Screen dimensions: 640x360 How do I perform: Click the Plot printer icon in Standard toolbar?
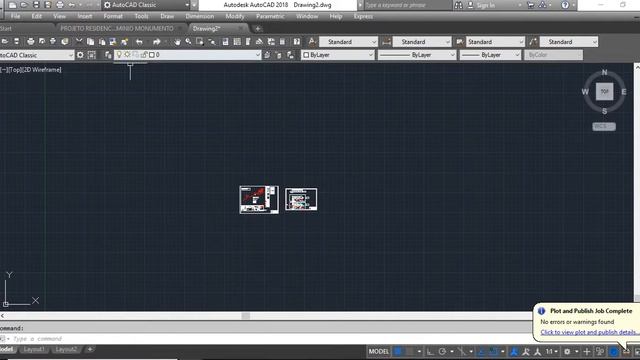[31, 42]
